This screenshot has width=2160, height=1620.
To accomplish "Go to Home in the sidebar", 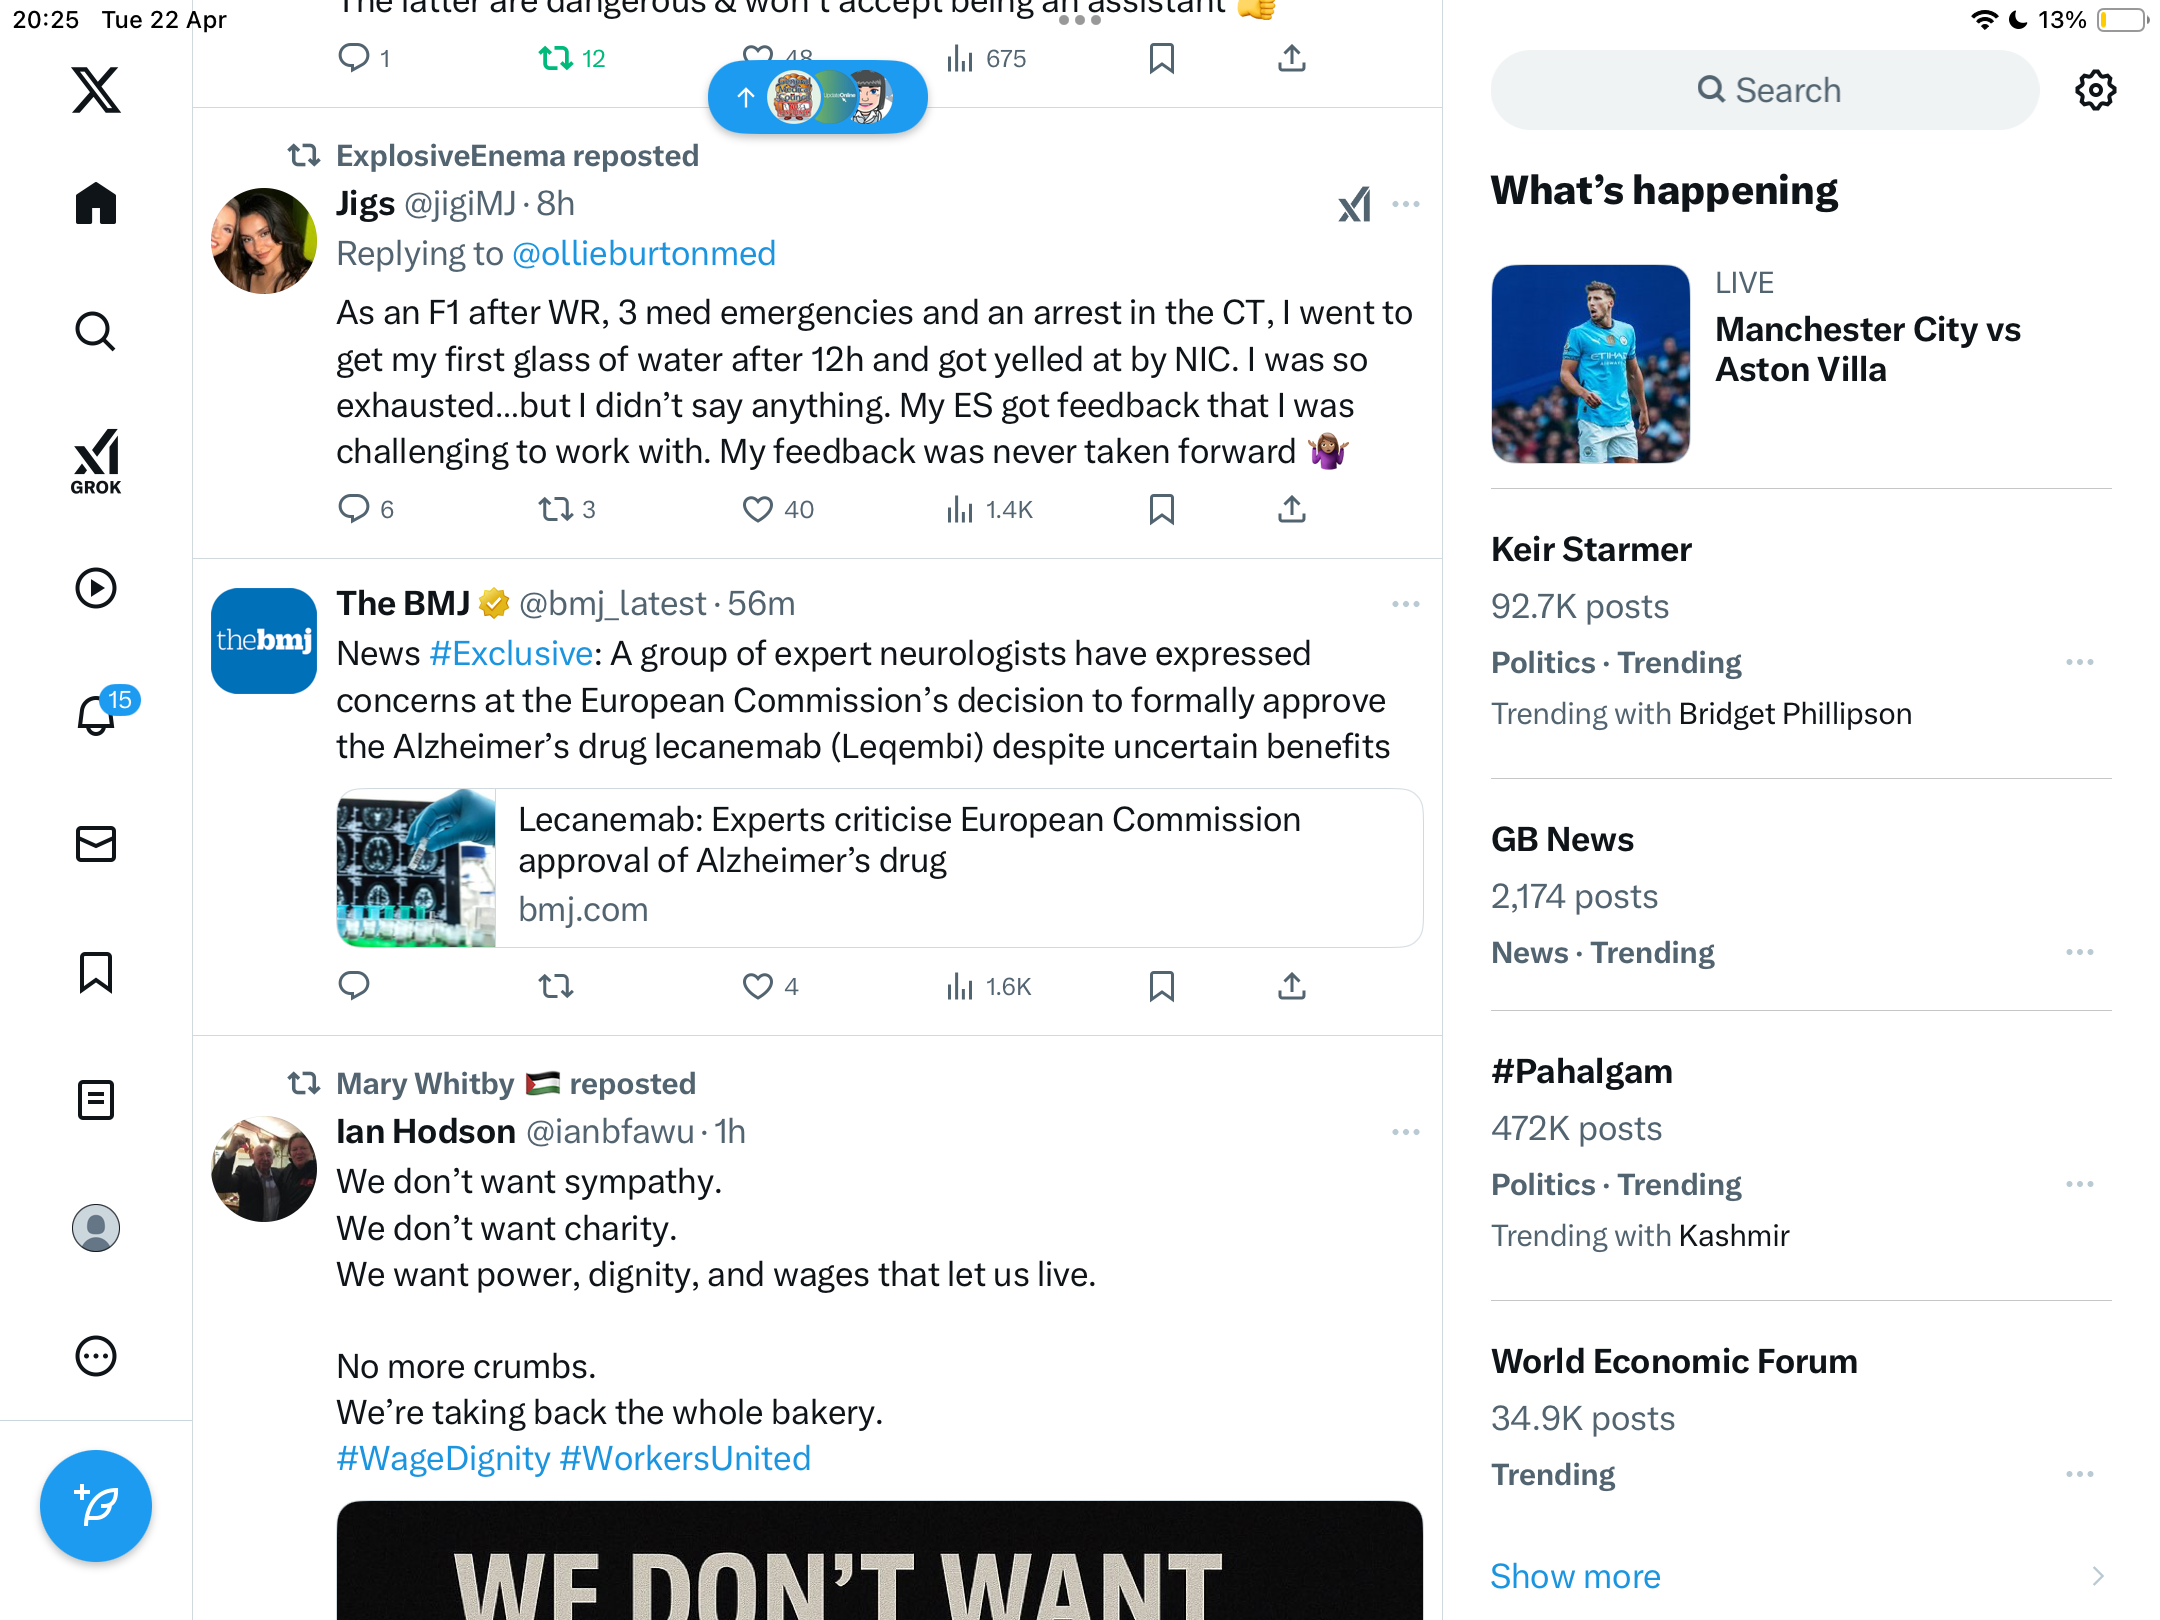I will [x=96, y=204].
